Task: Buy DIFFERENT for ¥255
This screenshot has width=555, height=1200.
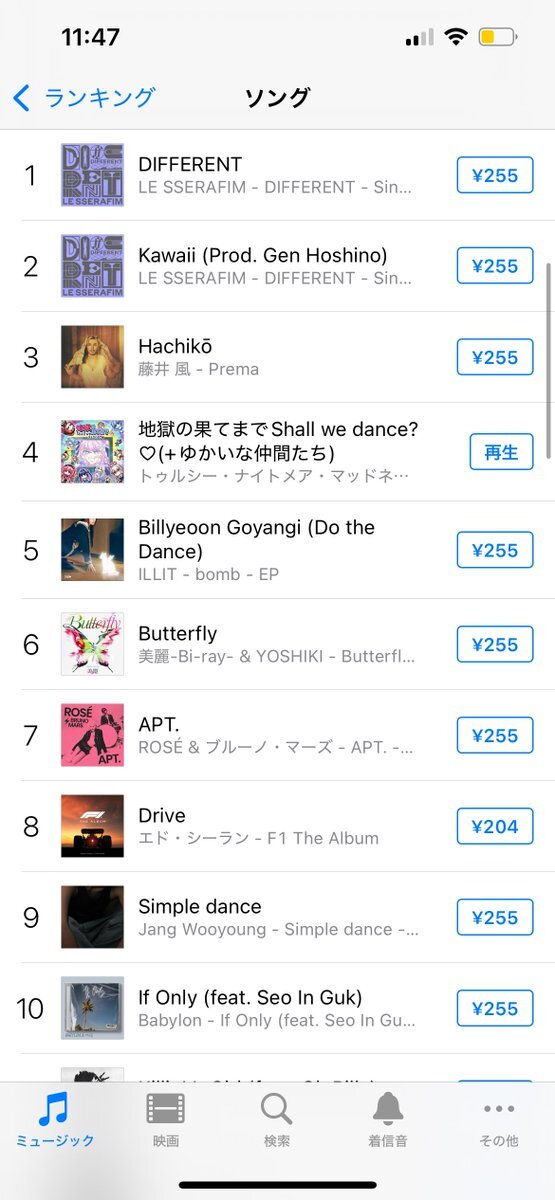Action: pyautogui.click(x=495, y=175)
